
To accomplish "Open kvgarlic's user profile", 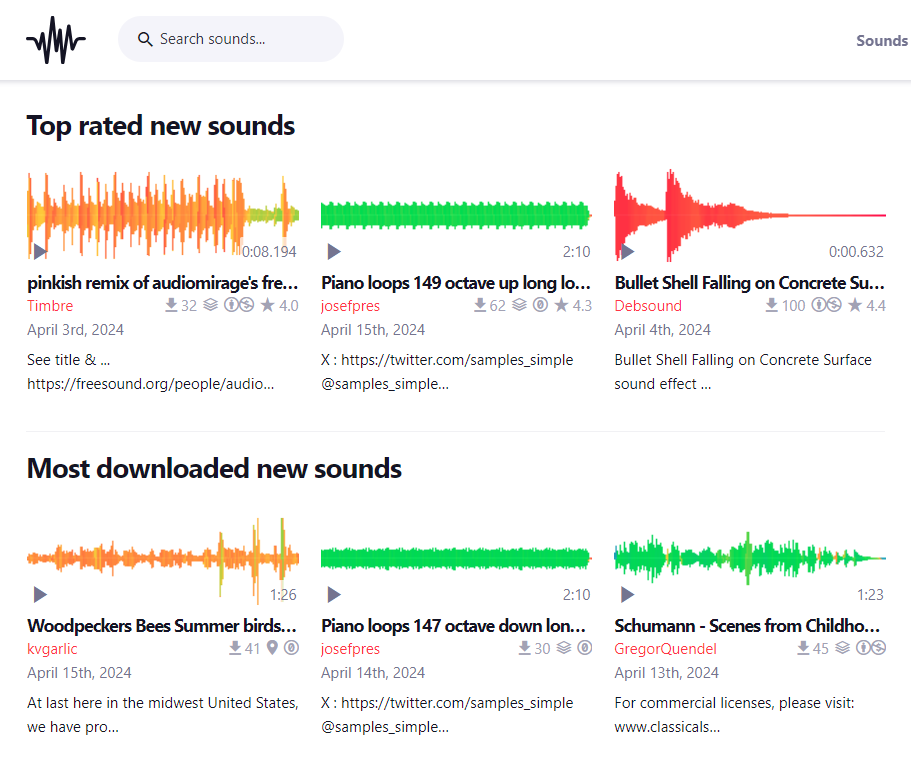I will tap(51, 648).
